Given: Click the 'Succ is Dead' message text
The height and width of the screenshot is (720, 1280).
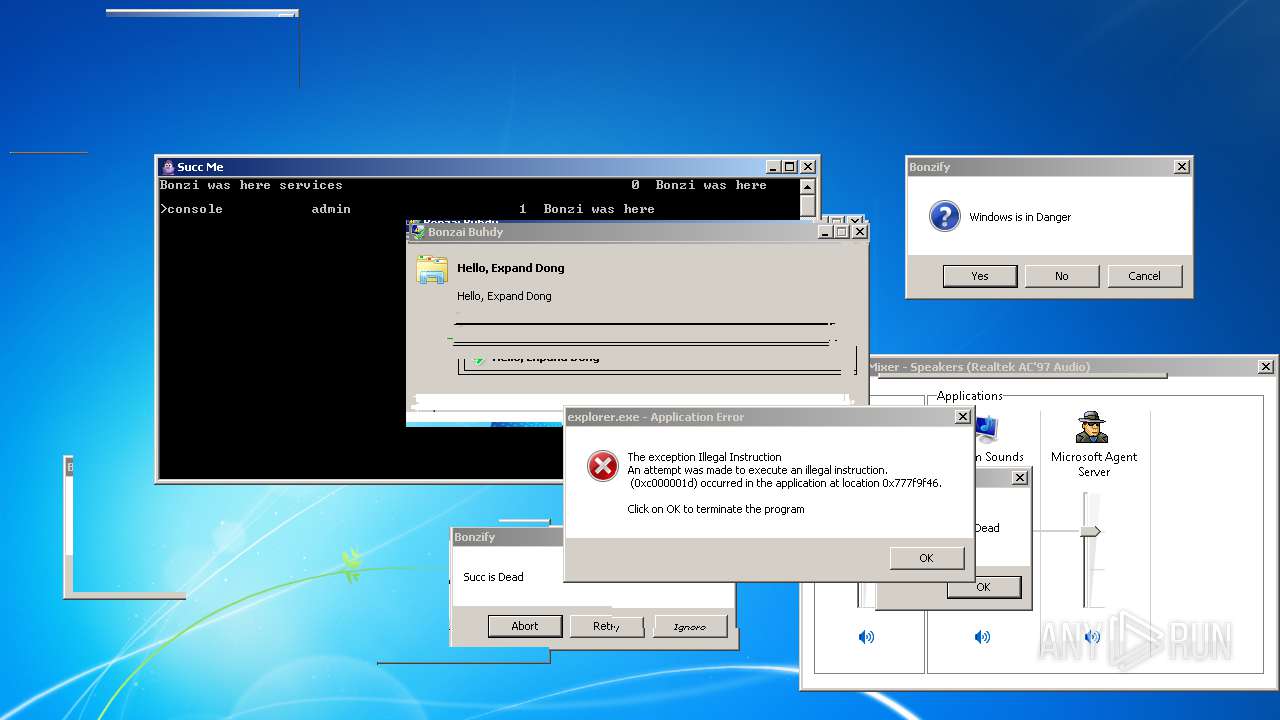Looking at the screenshot, I should pos(493,577).
